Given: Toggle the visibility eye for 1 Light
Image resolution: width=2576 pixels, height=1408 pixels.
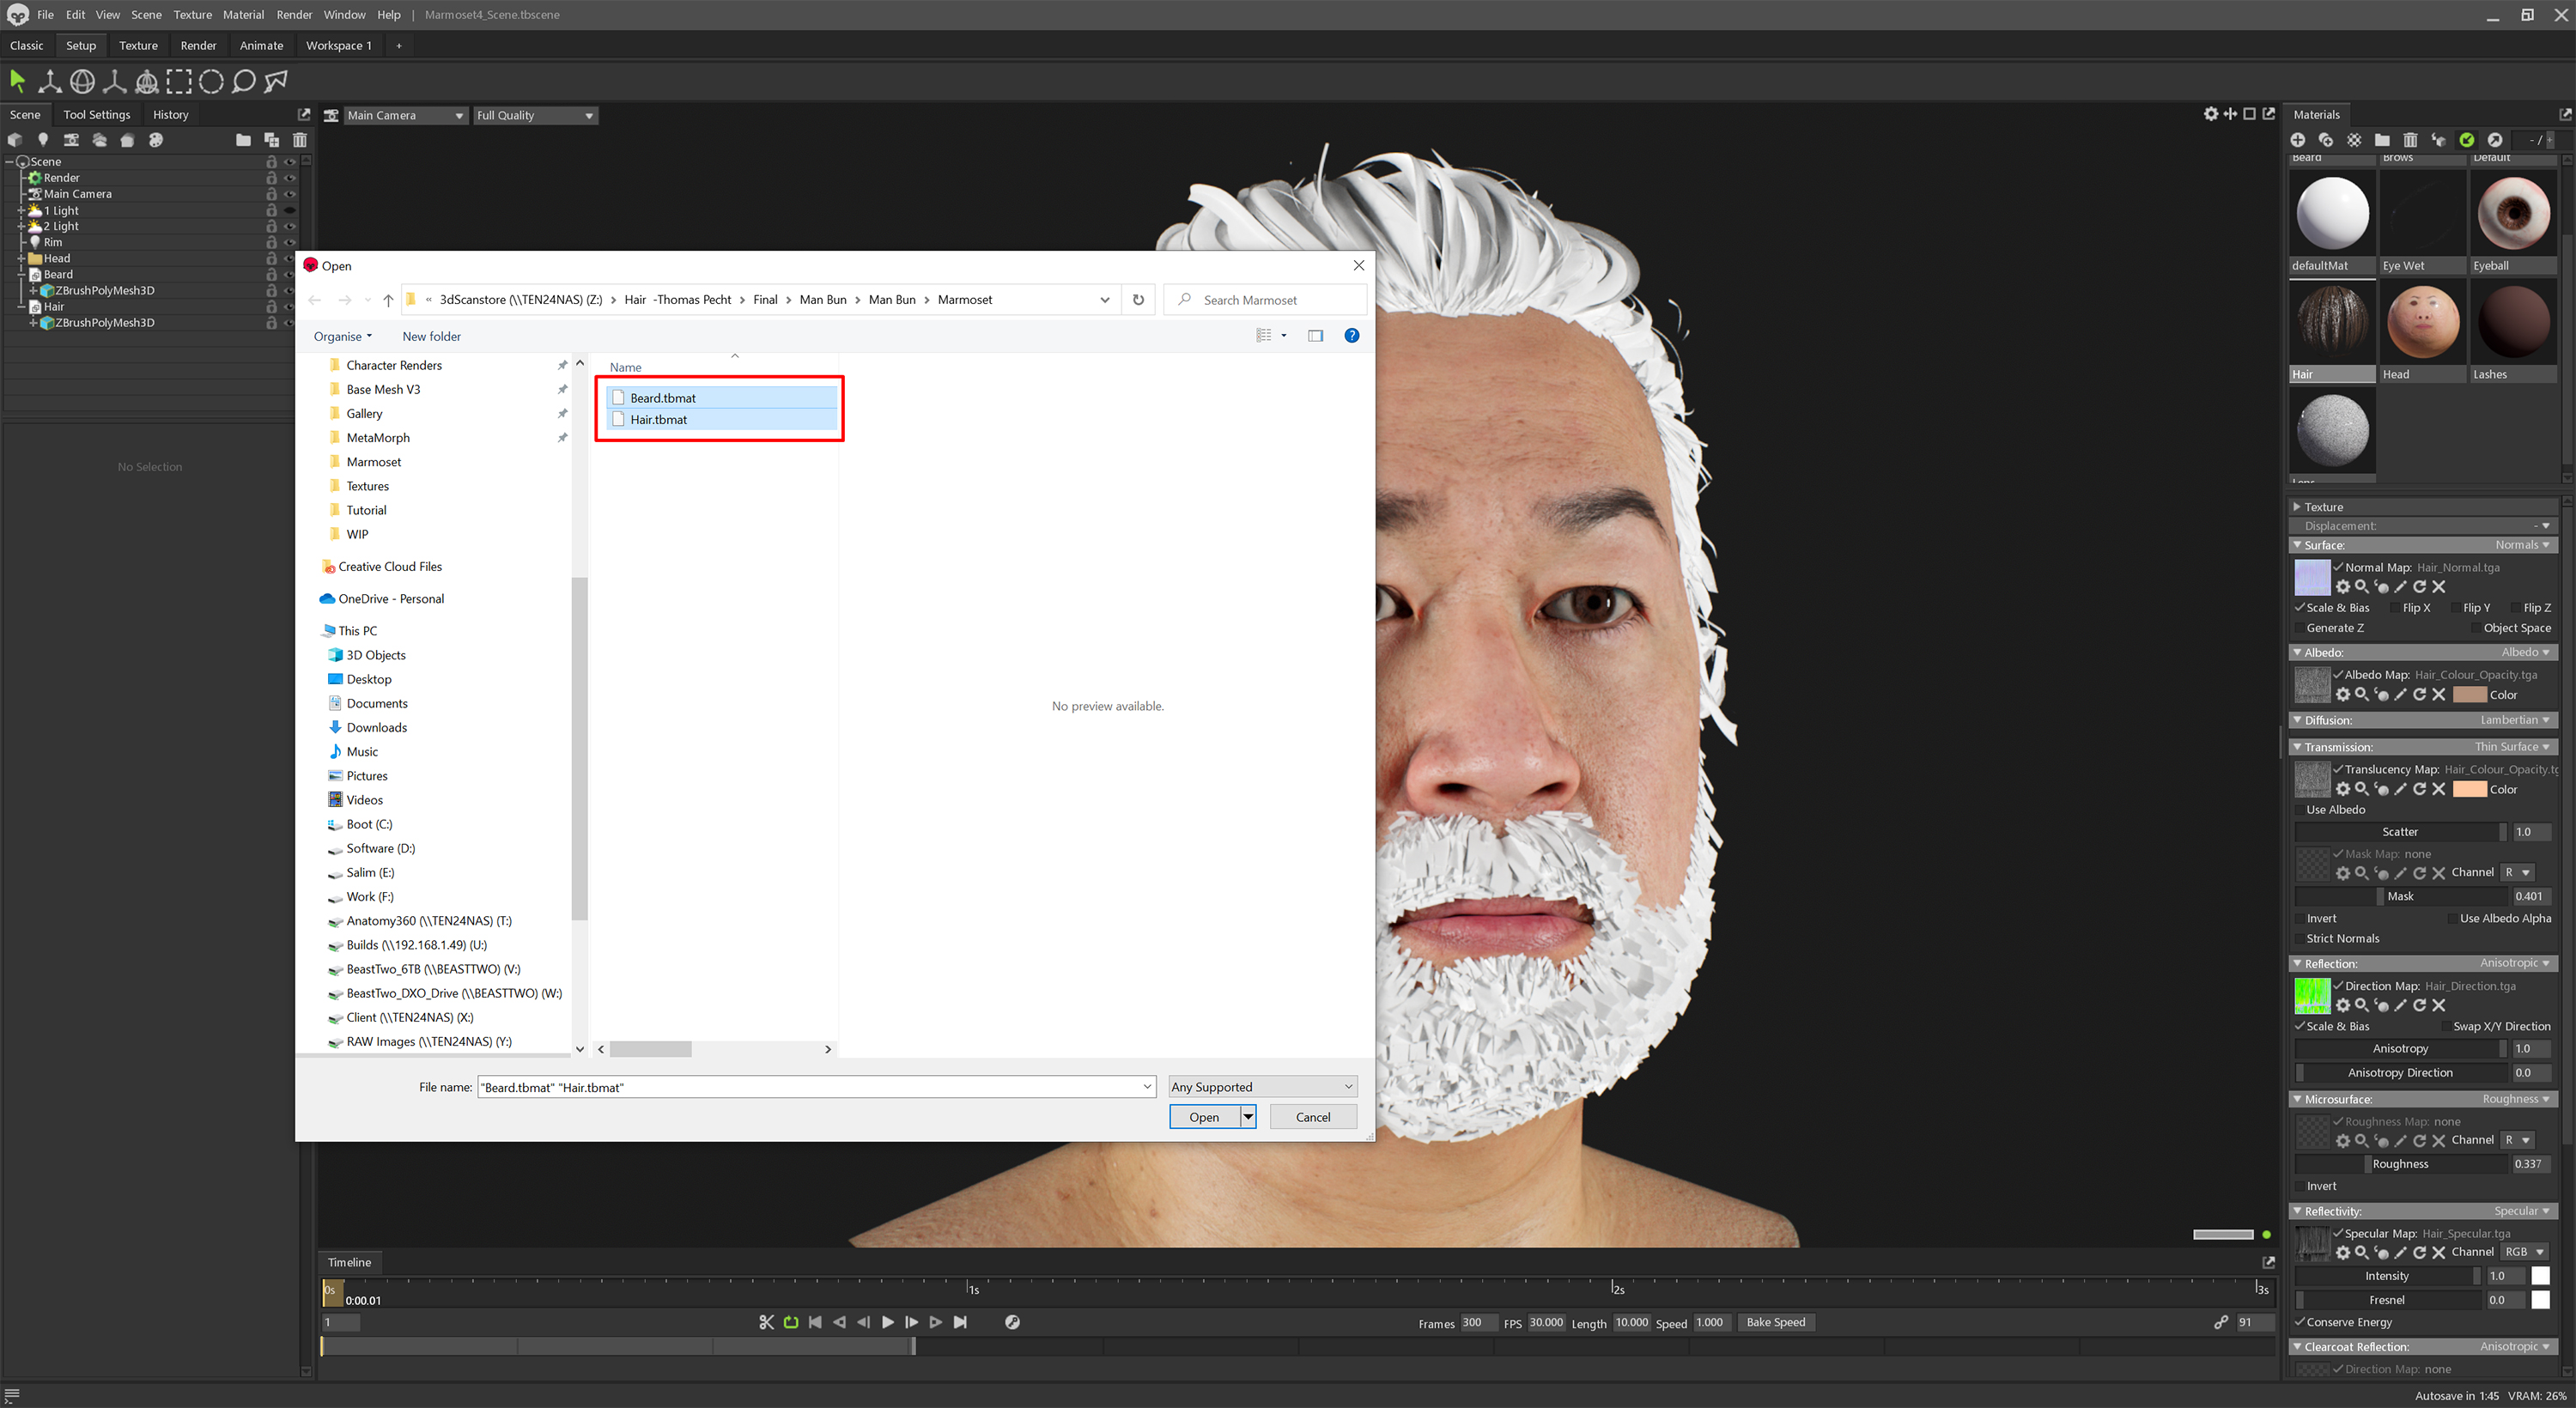Looking at the screenshot, I should [x=289, y=210].
